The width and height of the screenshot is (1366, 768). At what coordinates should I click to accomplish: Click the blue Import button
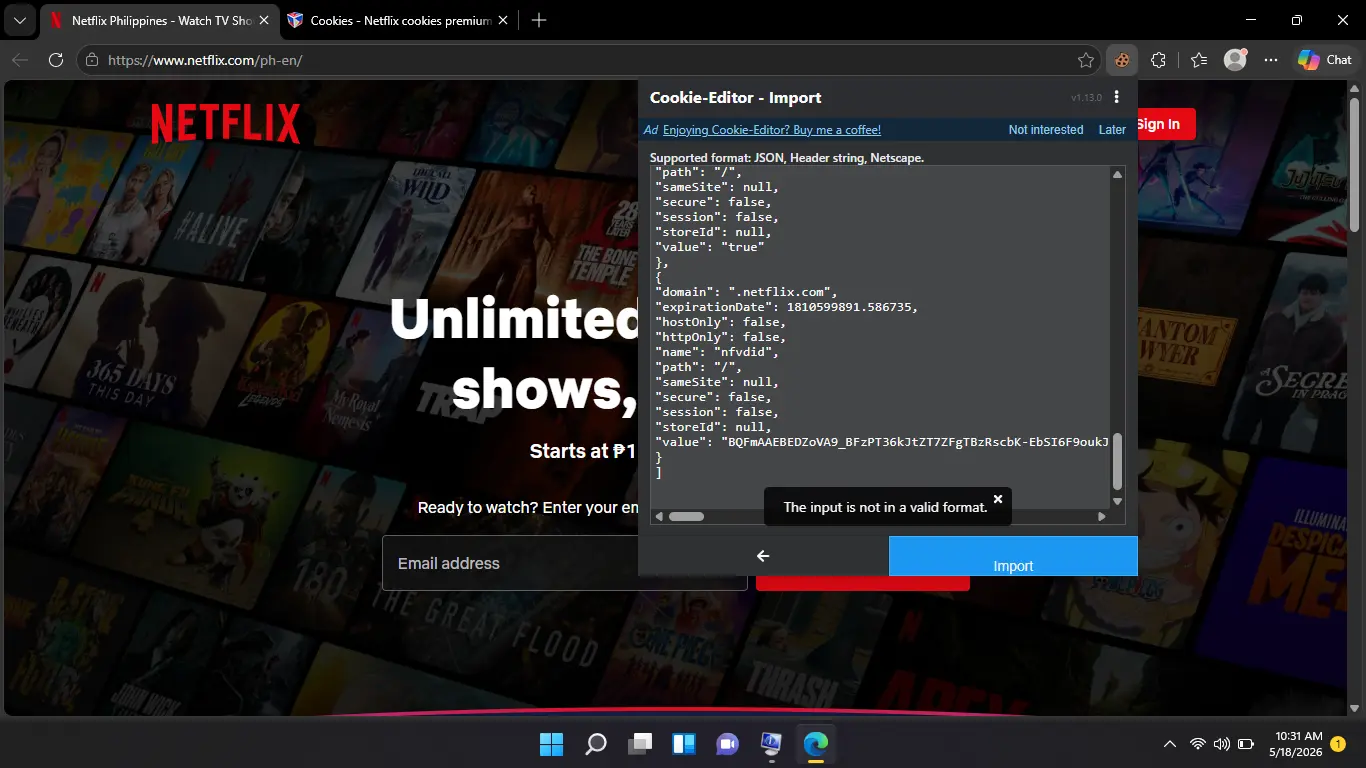click(1013, 556)
